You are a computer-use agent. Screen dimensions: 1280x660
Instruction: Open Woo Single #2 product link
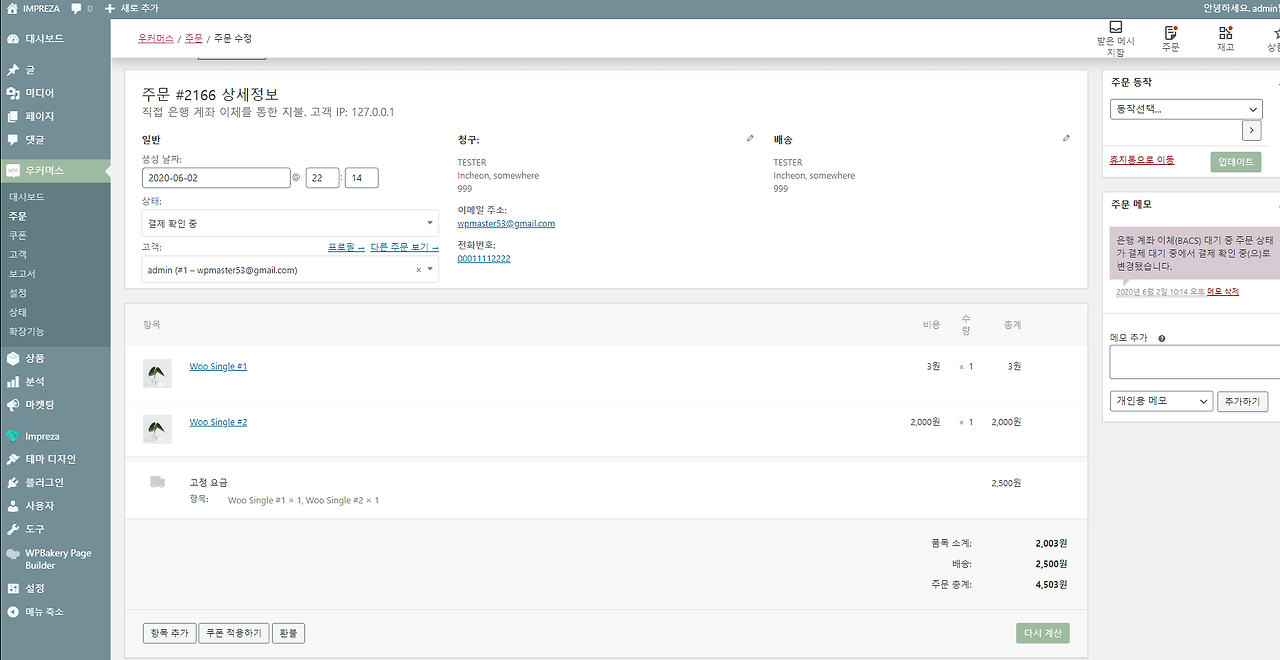click(218, 422)
